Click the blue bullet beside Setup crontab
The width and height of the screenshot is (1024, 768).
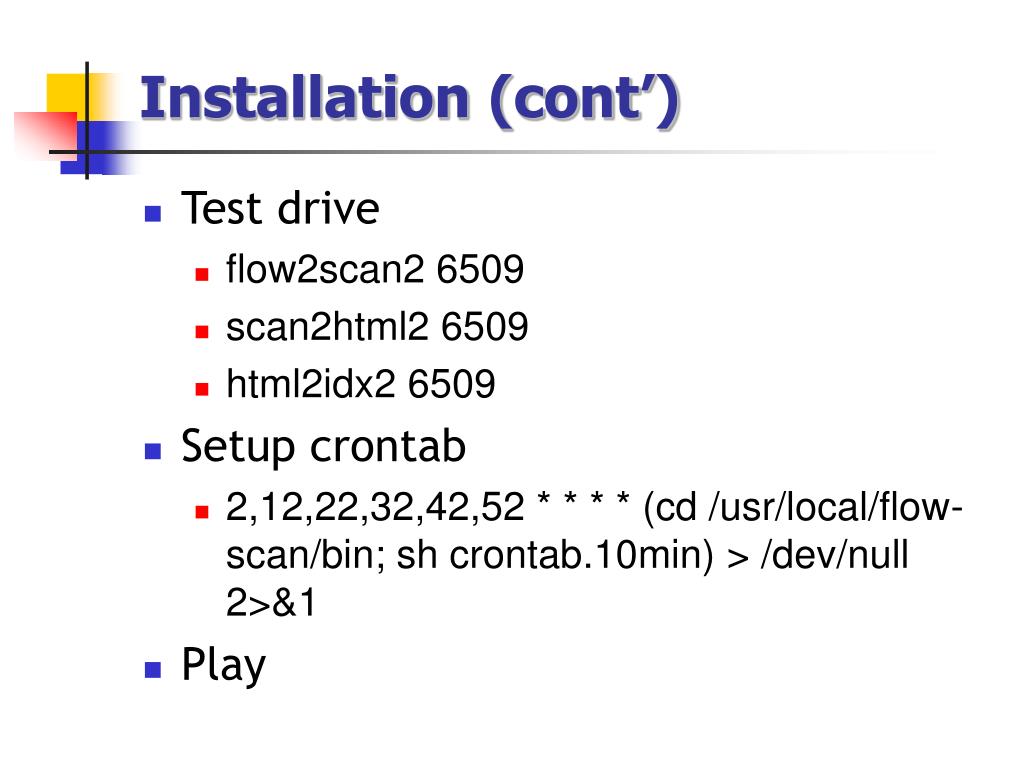point(153,451)
